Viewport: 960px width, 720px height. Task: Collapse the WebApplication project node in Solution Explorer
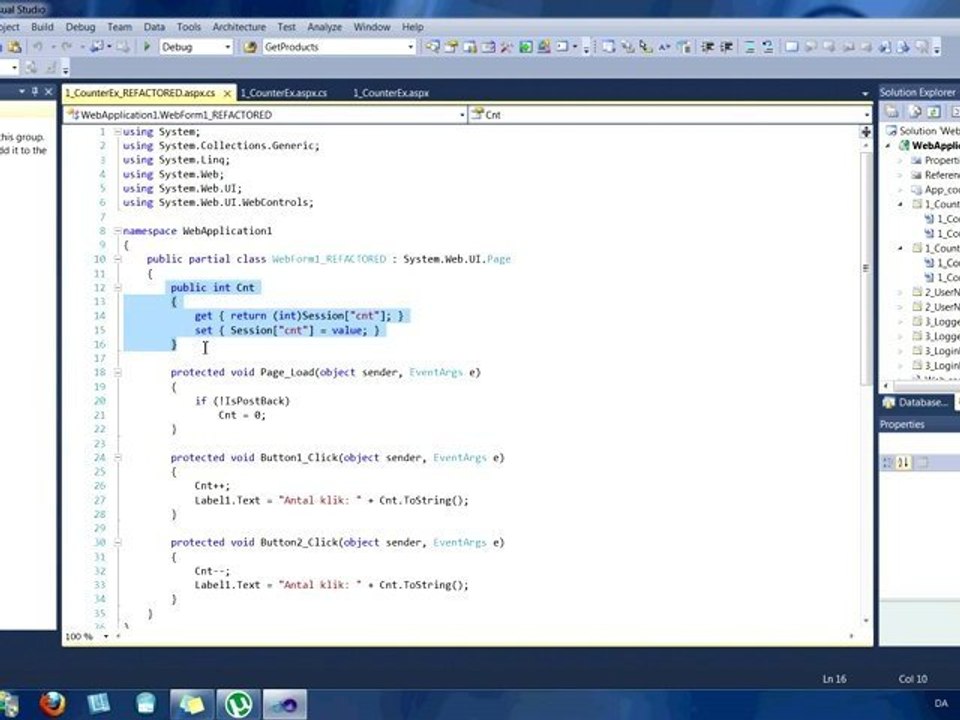click(888, 146)
